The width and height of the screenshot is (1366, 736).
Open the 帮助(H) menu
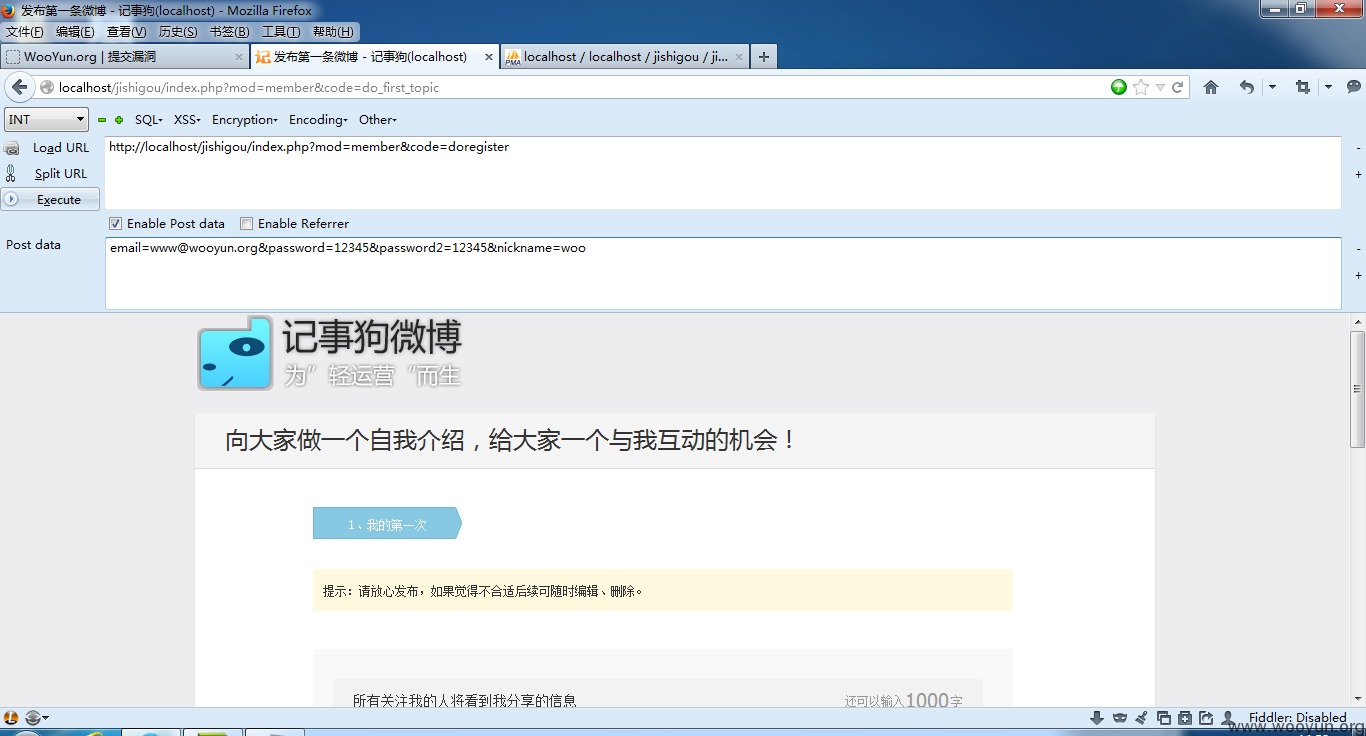[x=333, y=32]
